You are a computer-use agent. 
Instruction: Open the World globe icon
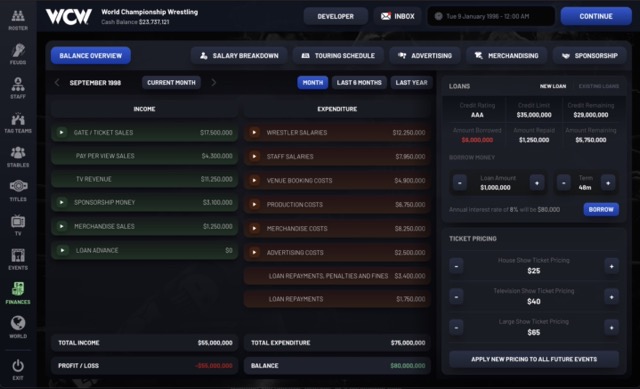tap(18, 323)
